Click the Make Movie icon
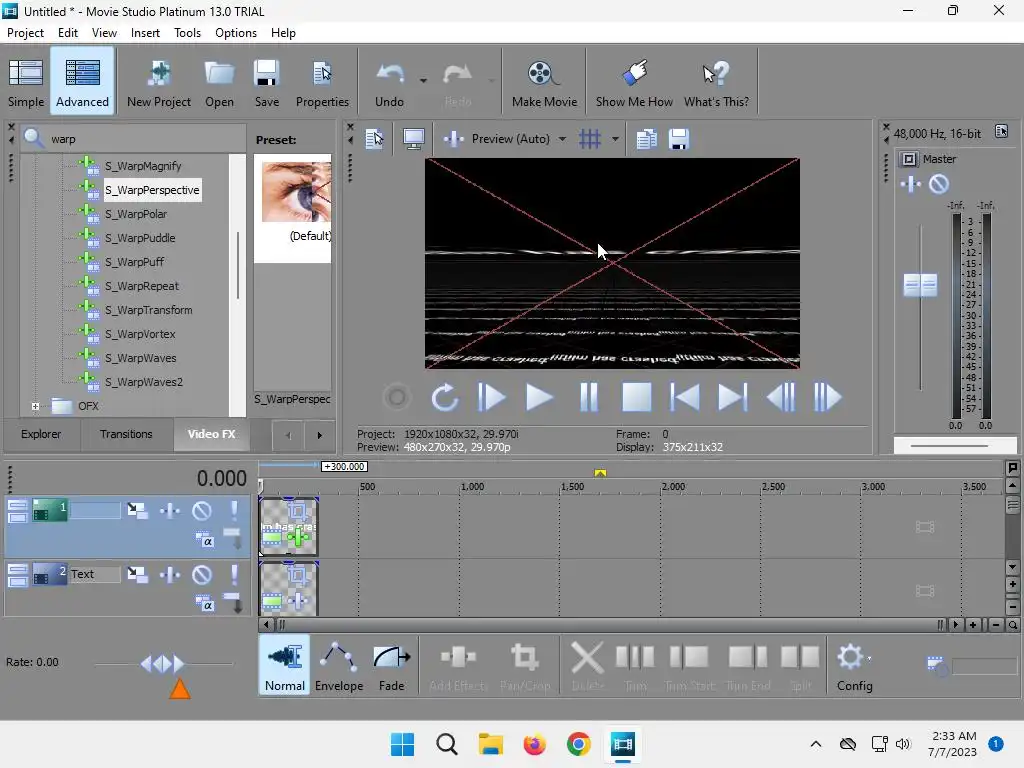This screenshot has width=1024, height=768. 544,81
